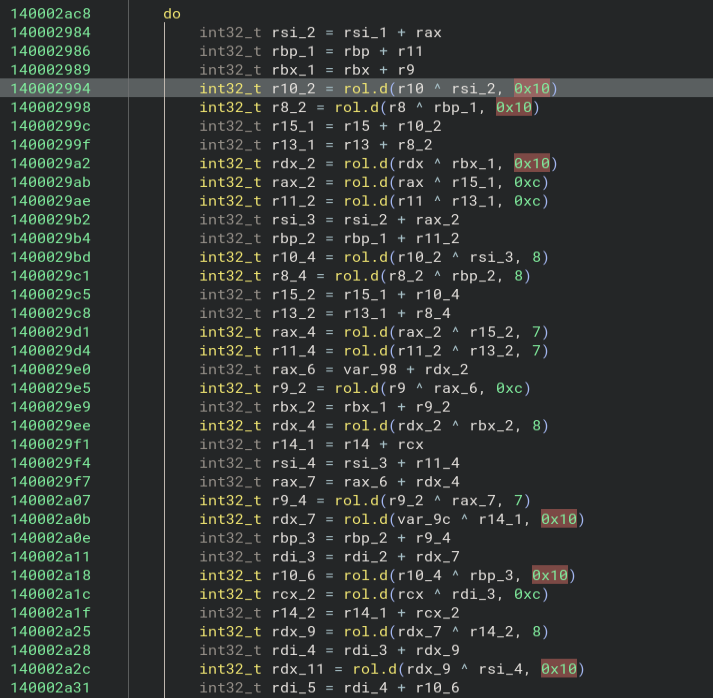Screen dimensions: 713x698
Task: Click the 0x10 constant on the rdx_11 line
Action: click(x=559, y=669)
